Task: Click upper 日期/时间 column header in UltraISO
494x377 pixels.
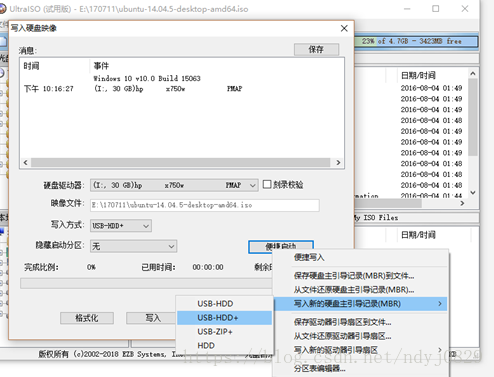Action: (x=433, y=76)
